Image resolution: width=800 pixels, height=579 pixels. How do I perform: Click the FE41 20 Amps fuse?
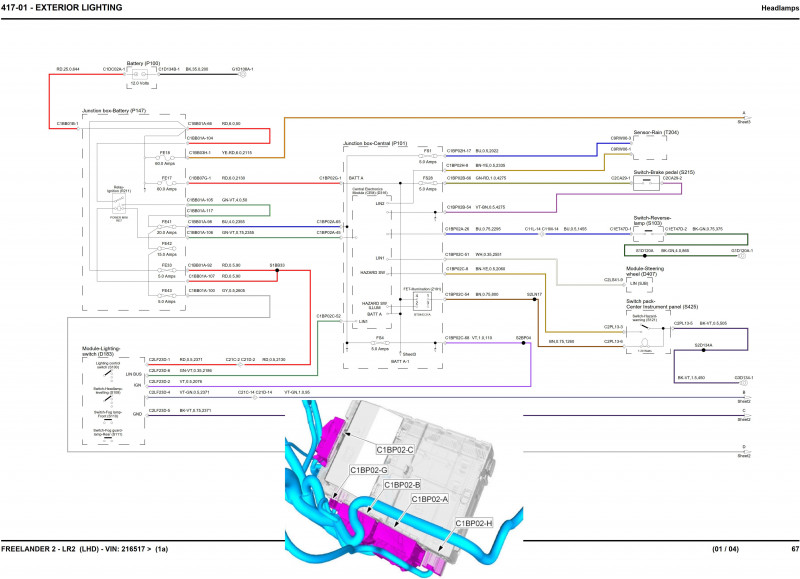tap(167, 225)
